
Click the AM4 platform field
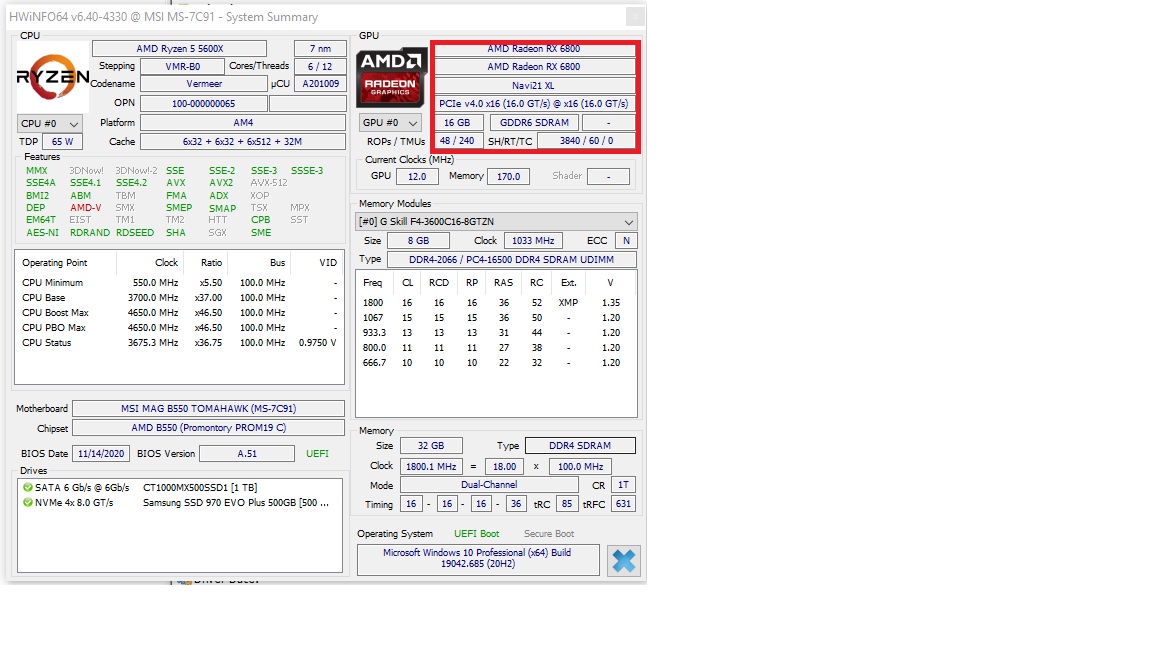243,123
